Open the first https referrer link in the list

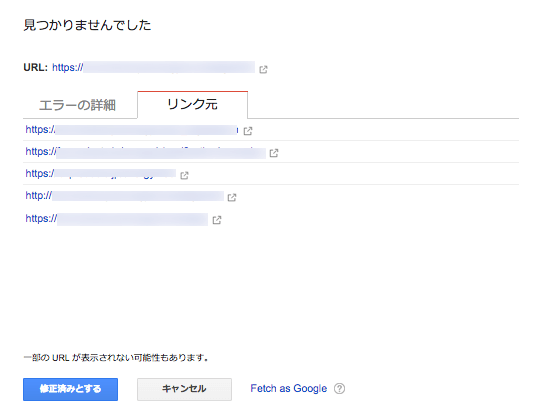pos(132,130)
